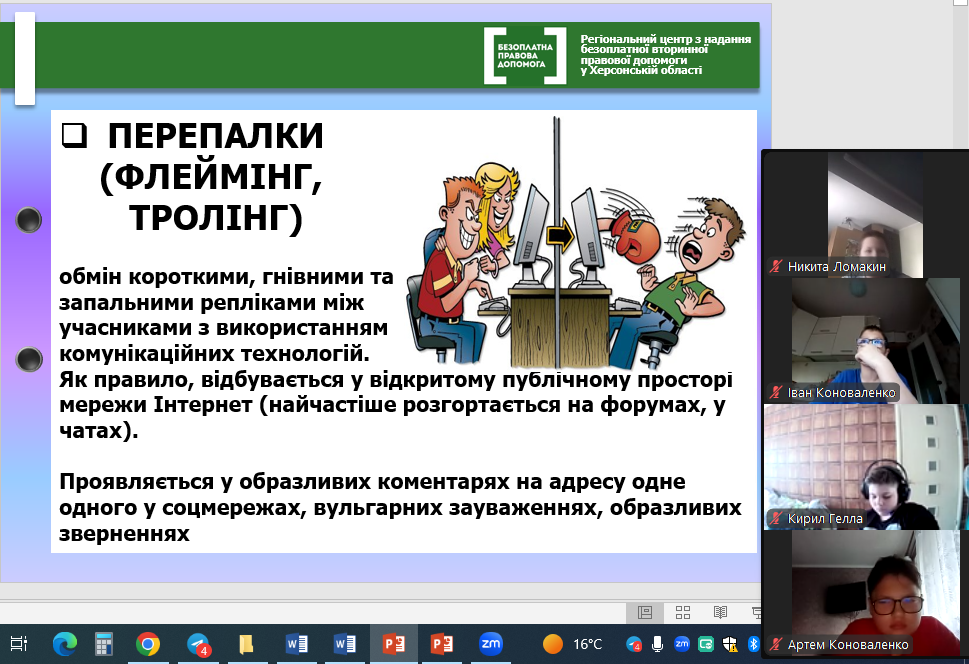Open the weather widget showing 16°C
Image resolution: width=969 pixels, height=664 pixels.
point(573,643)
